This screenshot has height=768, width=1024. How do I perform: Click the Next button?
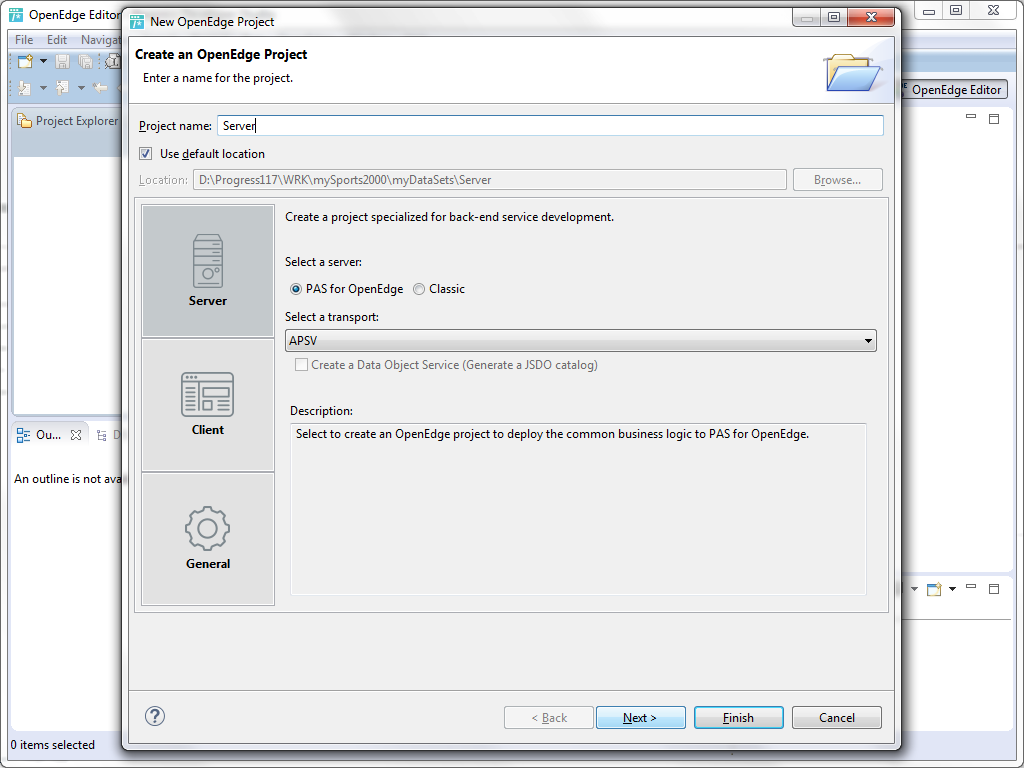641,718
